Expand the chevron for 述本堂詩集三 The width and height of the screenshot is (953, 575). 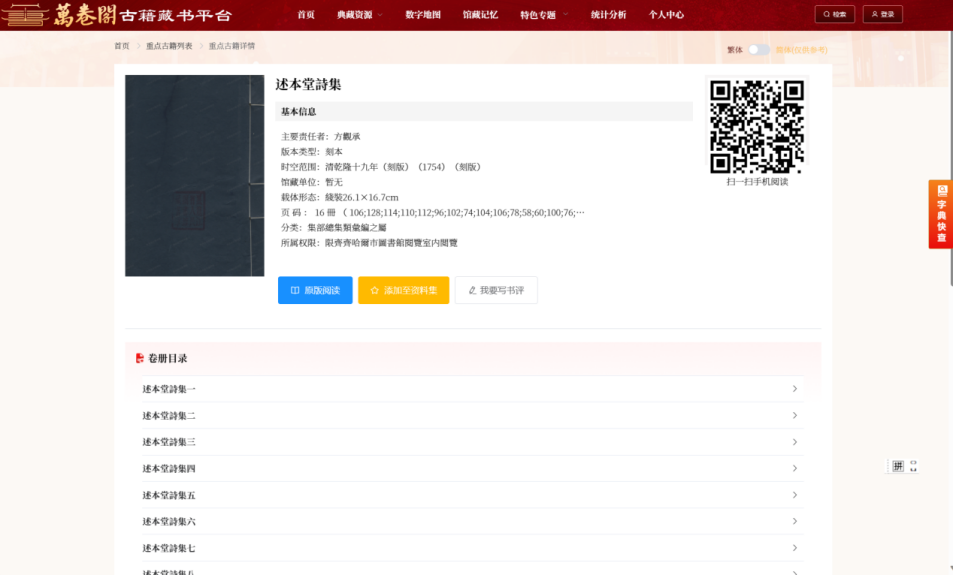(794, 442)
